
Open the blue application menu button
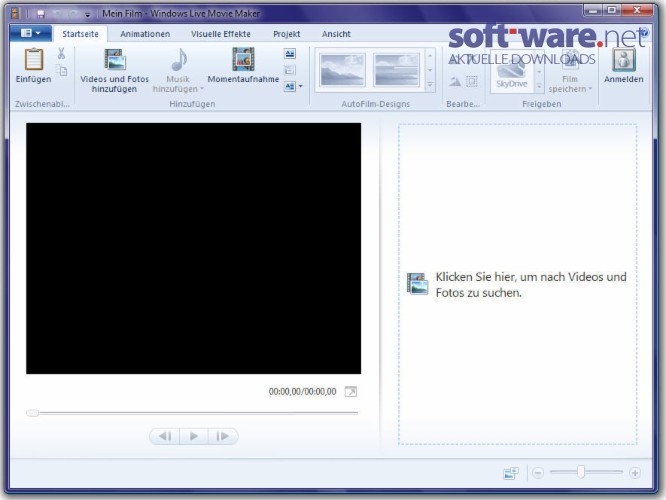tap(31, 33)
